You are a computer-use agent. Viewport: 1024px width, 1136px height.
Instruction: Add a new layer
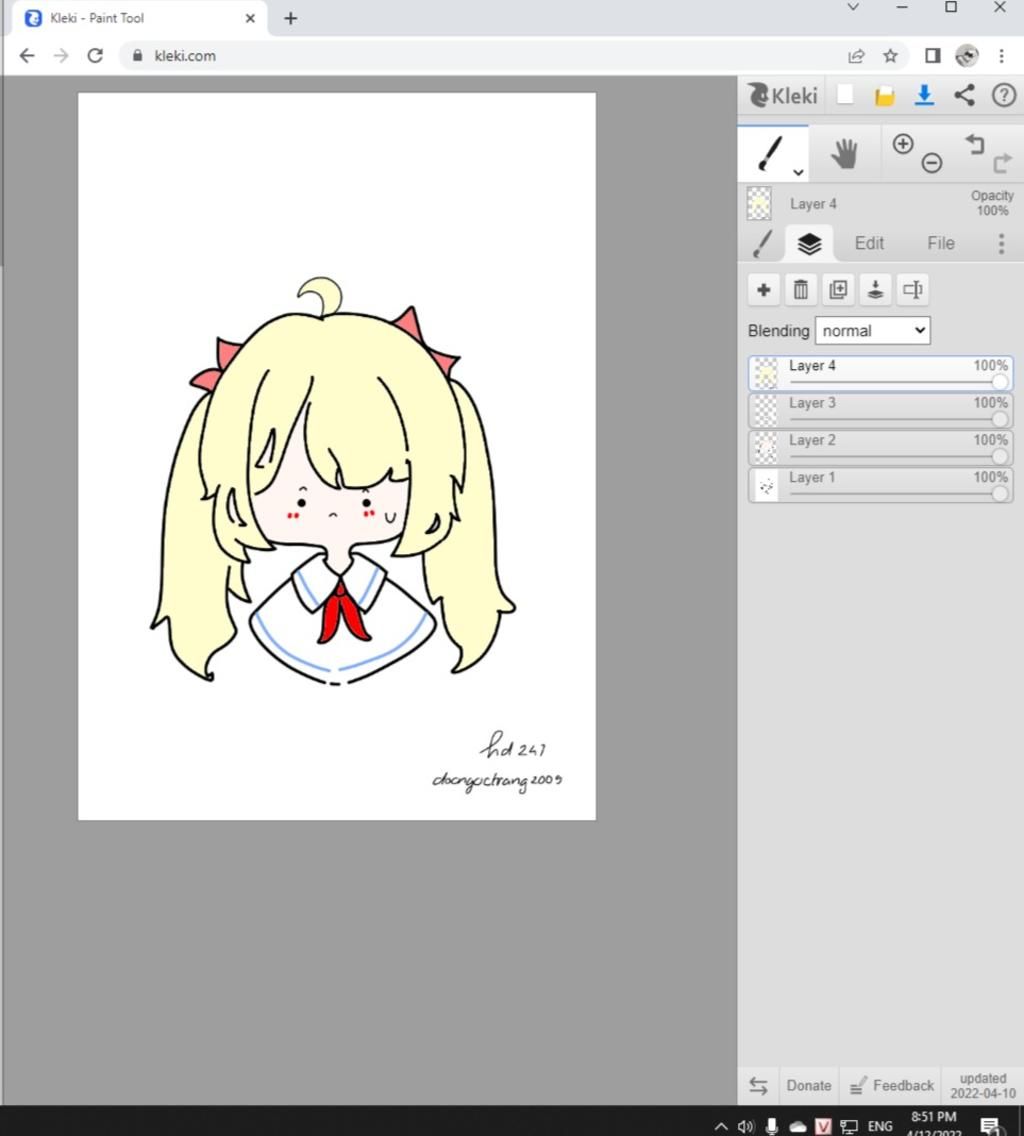pos(763,290)
